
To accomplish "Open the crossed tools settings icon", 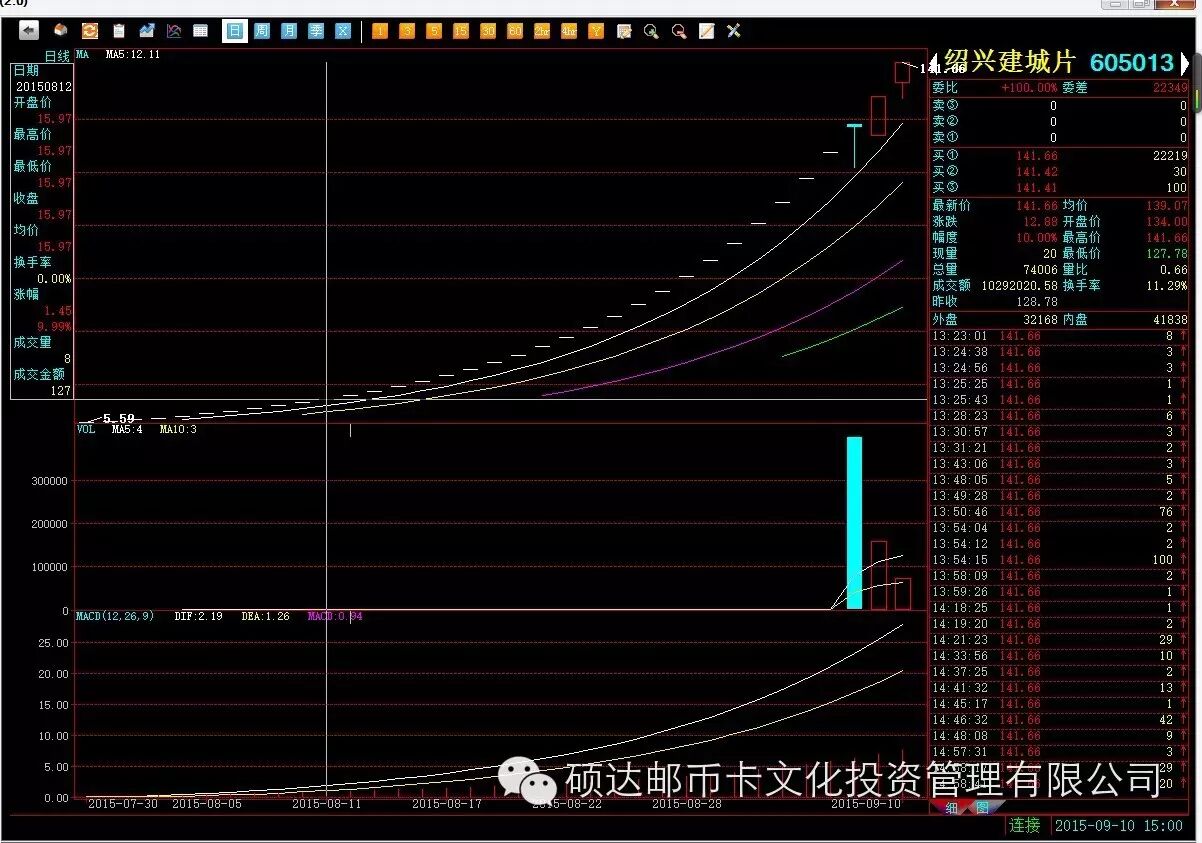I will [733, 31].
